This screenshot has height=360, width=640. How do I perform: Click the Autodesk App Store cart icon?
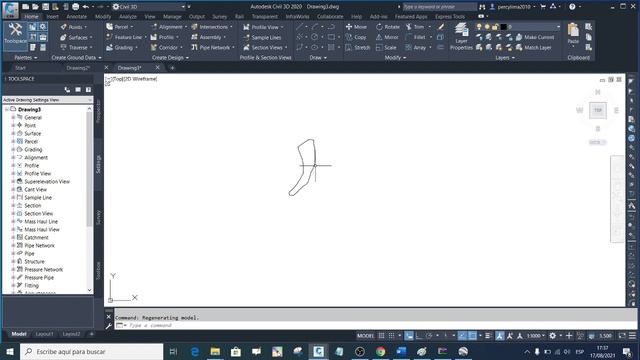(x=543, y=7)
